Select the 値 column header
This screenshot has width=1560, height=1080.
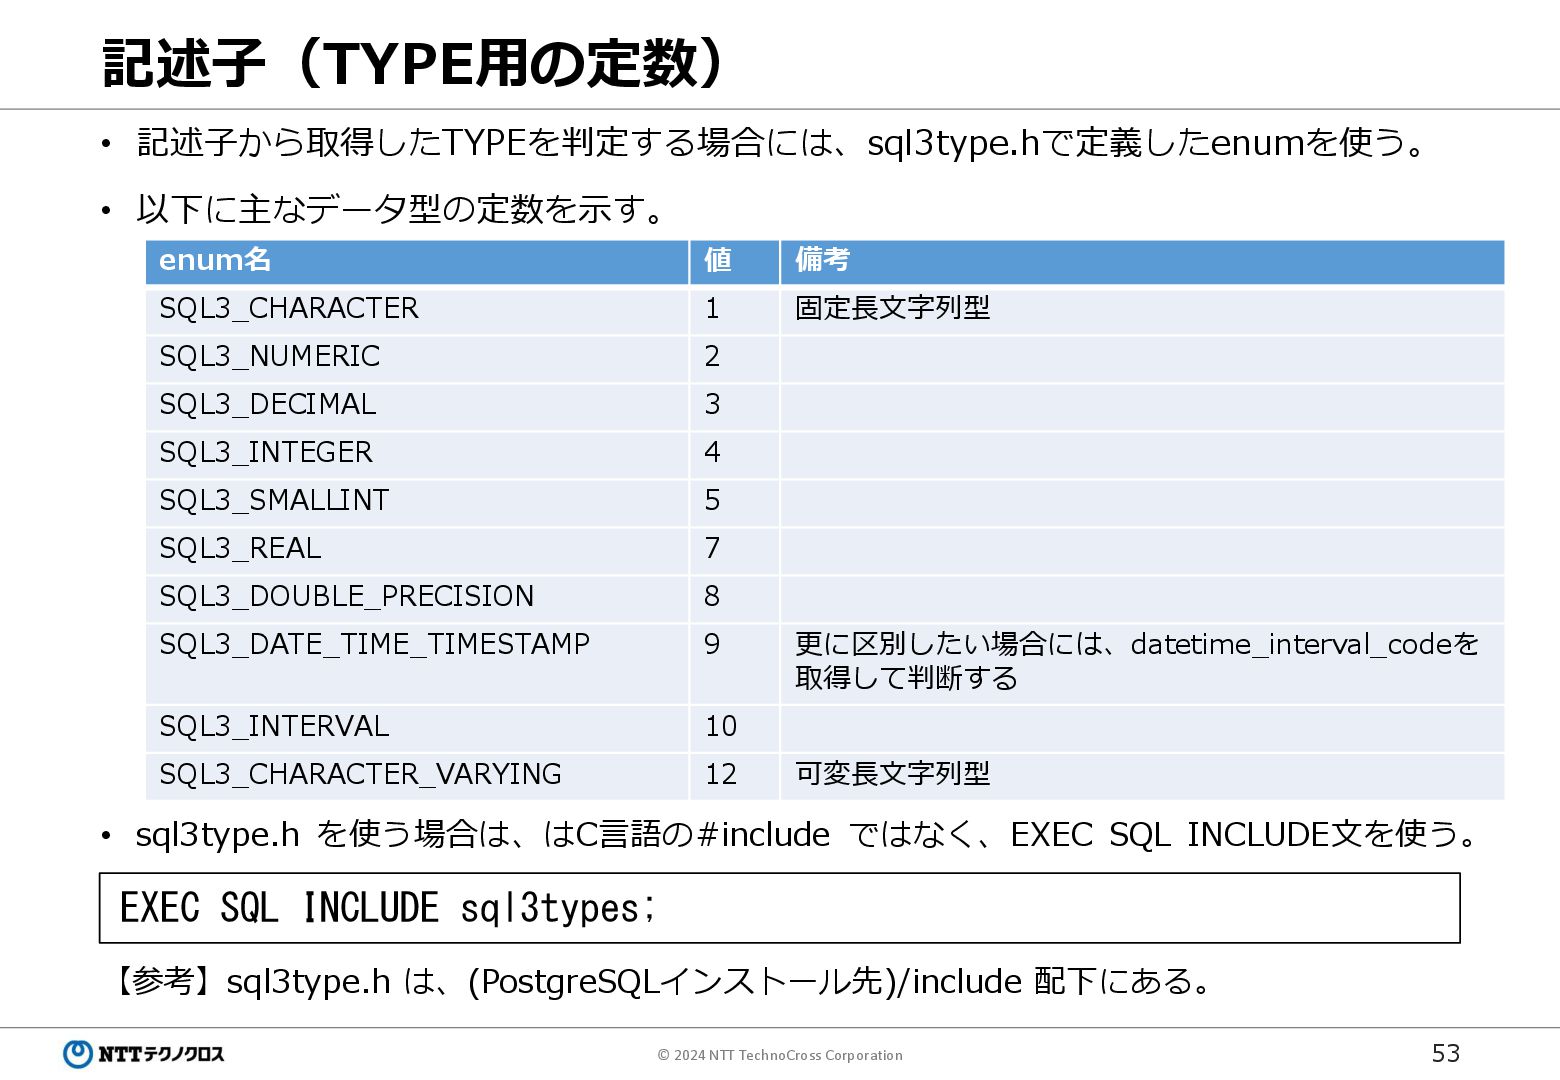click(x=734, y=262)
